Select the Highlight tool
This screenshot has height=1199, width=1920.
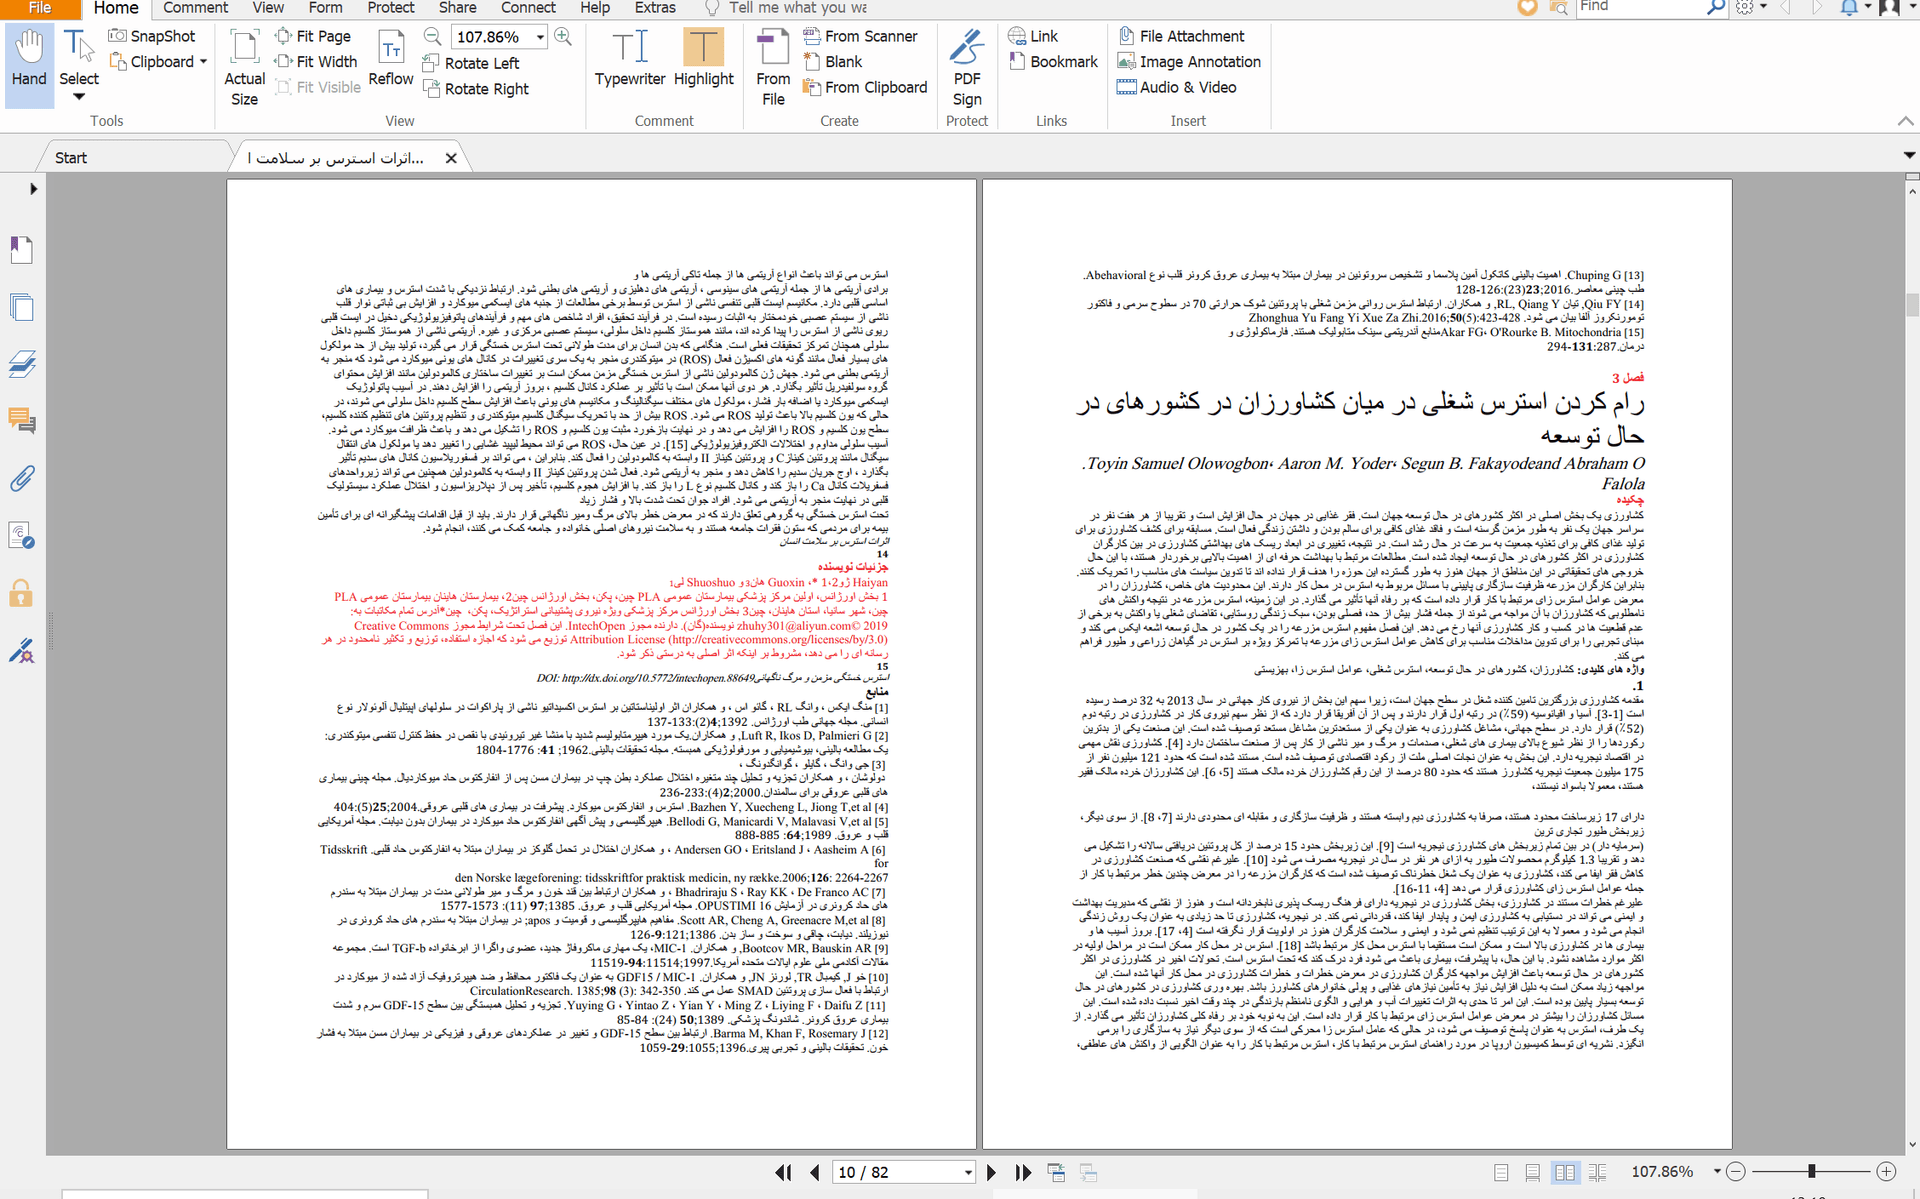703,58
